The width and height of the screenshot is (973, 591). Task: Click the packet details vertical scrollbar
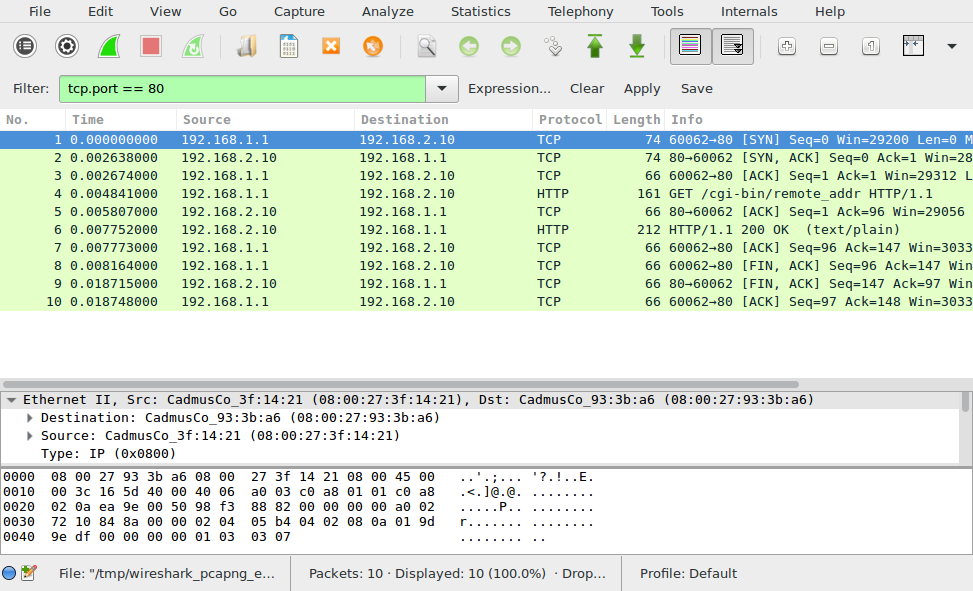click(965, 402)
